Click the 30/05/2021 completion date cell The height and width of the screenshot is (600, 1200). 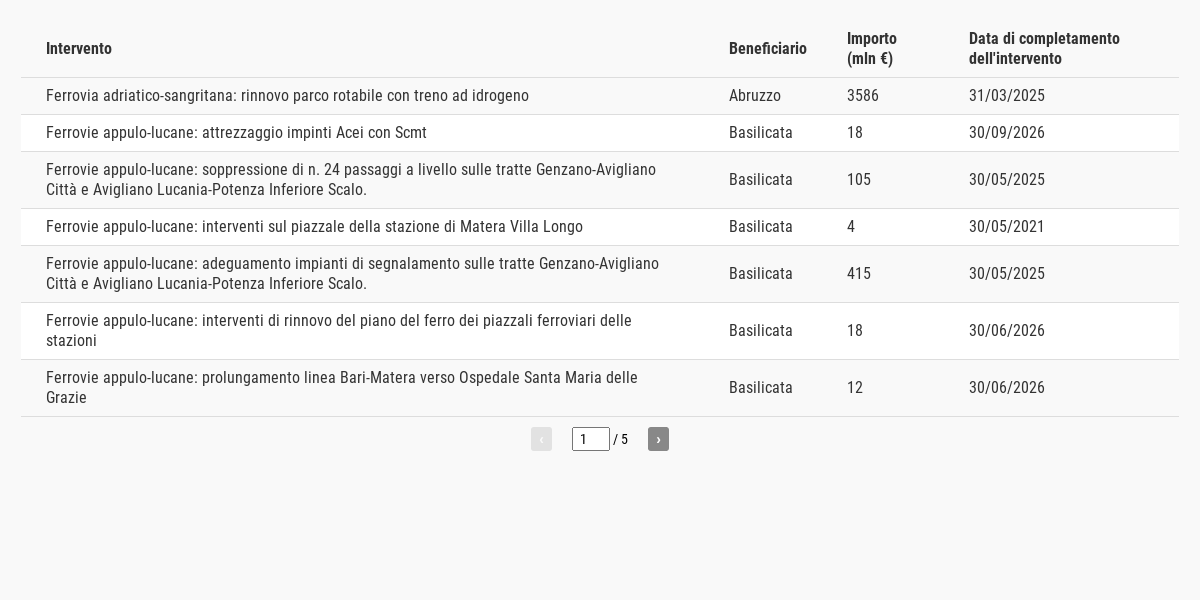tap(1007, 227)
